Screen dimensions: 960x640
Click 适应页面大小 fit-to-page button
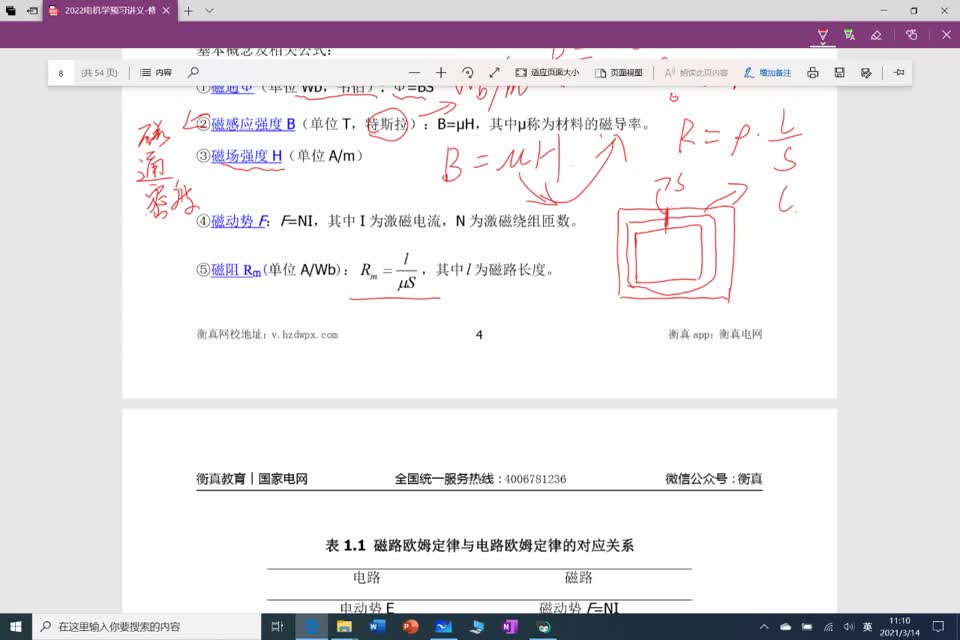pos(547,72)
